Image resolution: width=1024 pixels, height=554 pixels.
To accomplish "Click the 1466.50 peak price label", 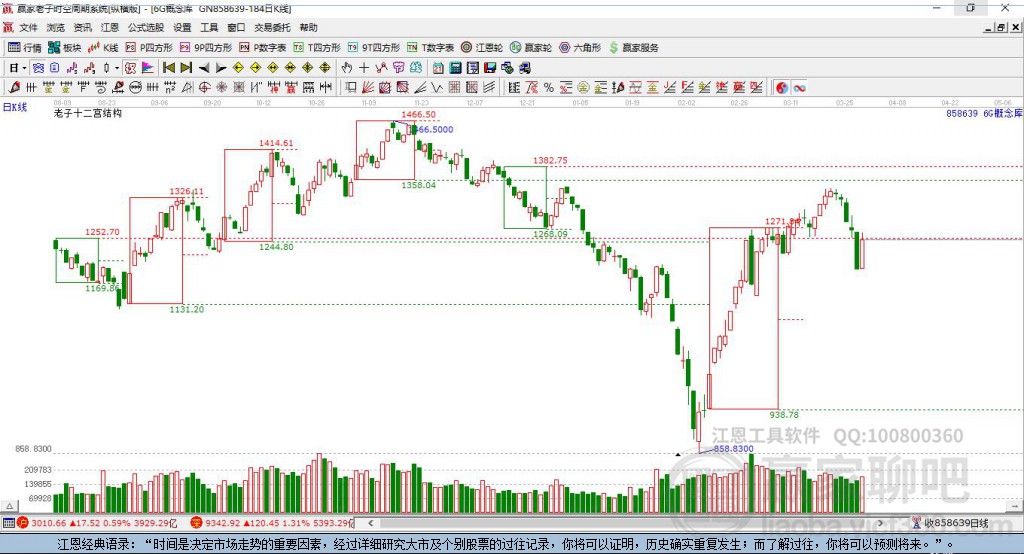I will tap(418, 114).
